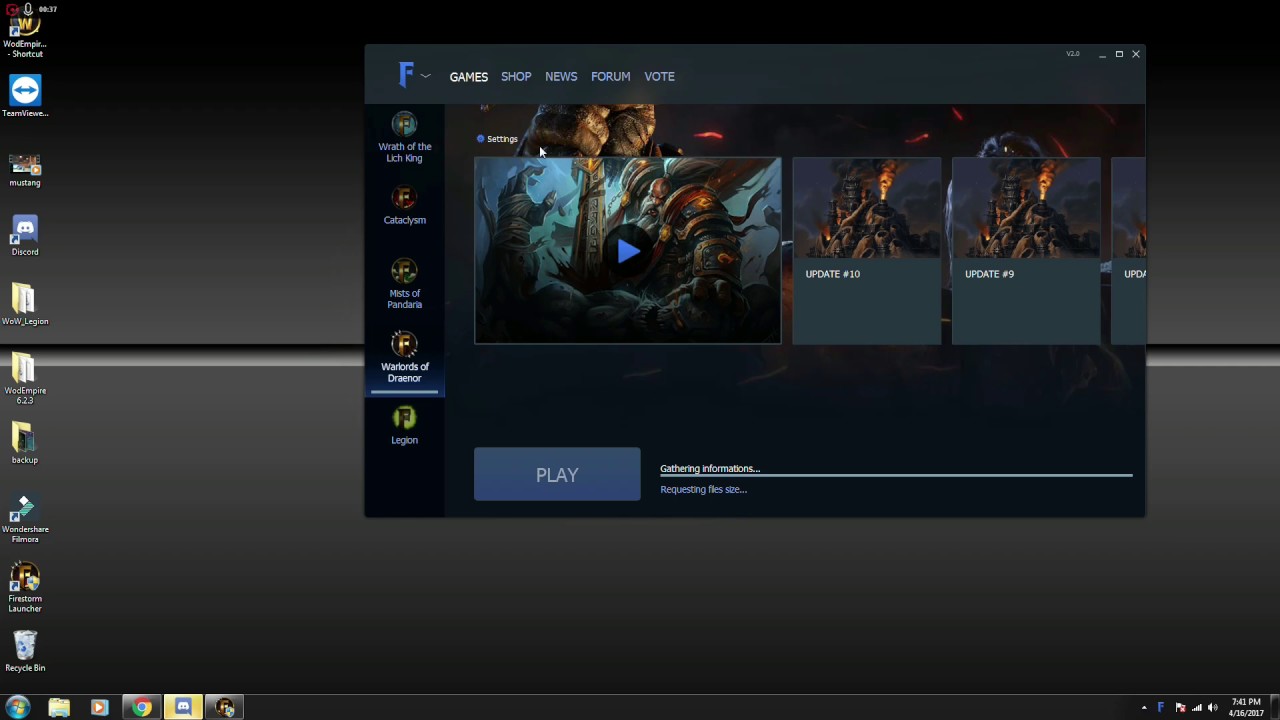Show hidden system tray icons
Viewport: 1280px width, 720px height.
pos(1144,708)
